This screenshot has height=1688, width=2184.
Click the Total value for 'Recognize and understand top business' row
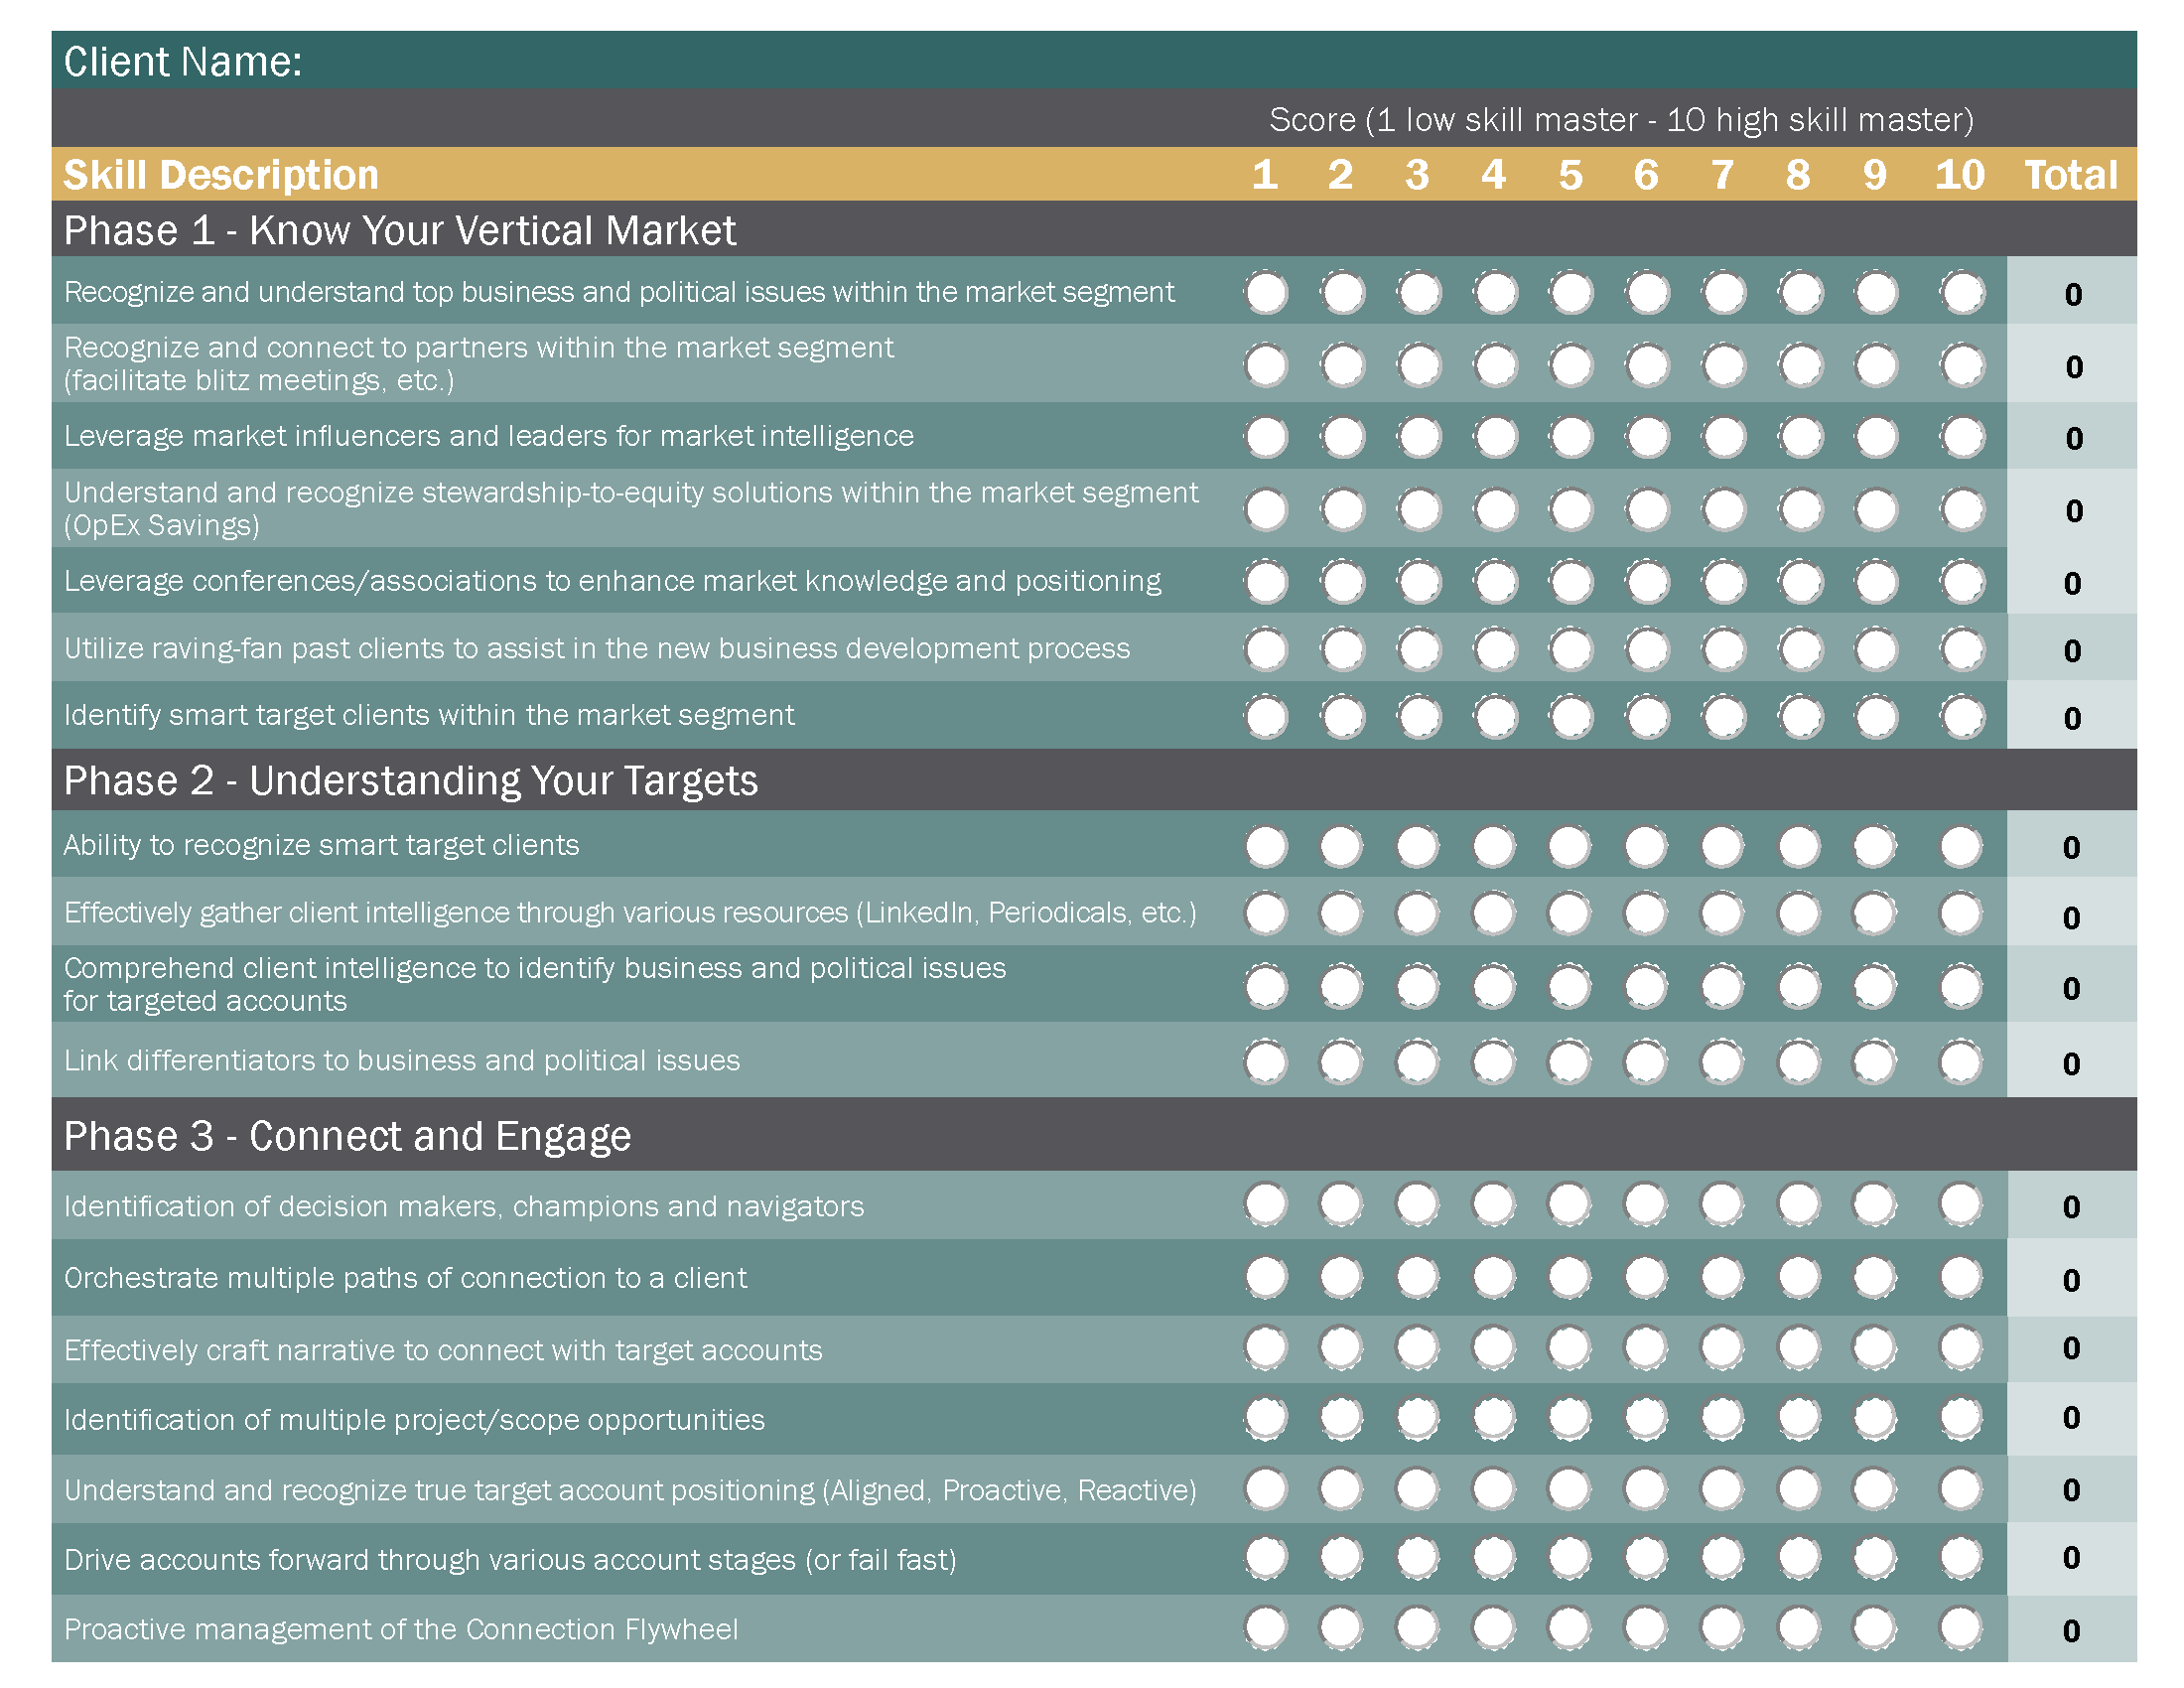(x=2073, y=294)
